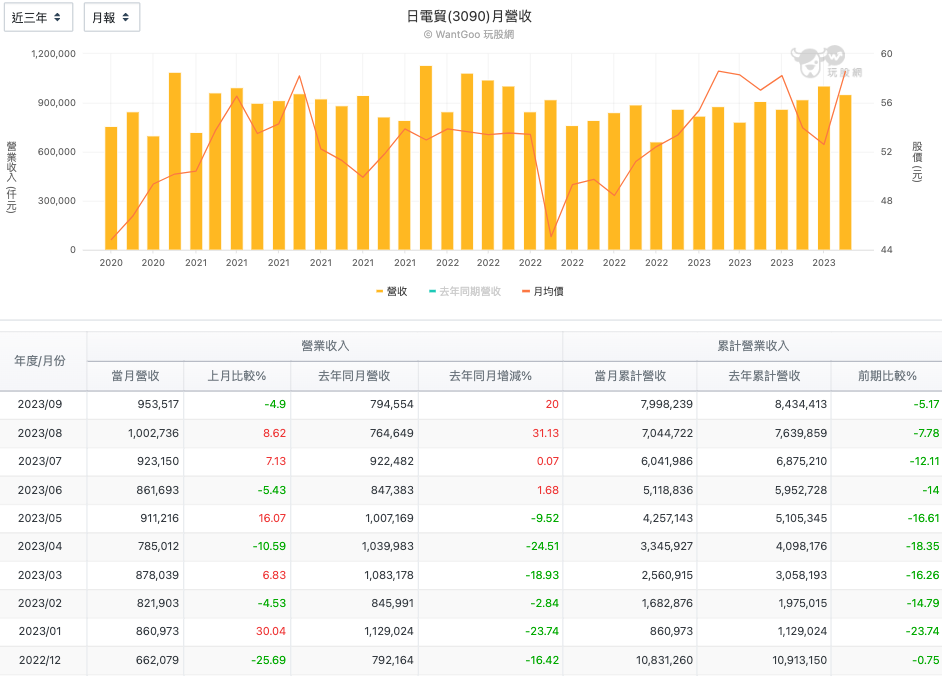Click the 營業收入 group header

click(325, 345)
